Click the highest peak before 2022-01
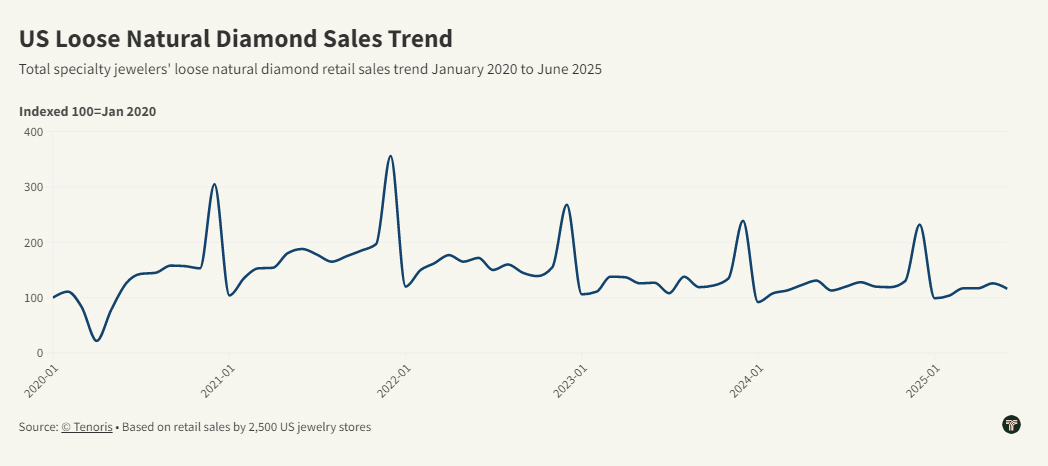 (x=390, y=156)
